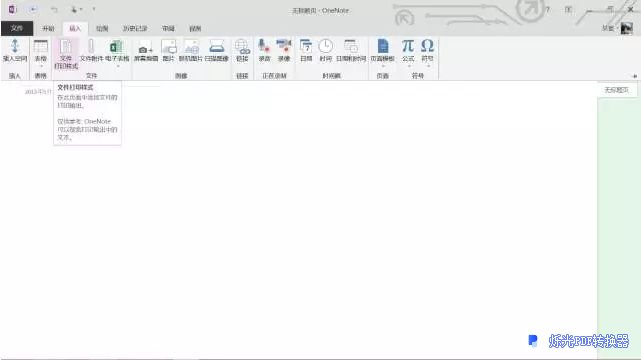Choose the Scanned Image icon

pyautogui.click(x=216, y=47)
